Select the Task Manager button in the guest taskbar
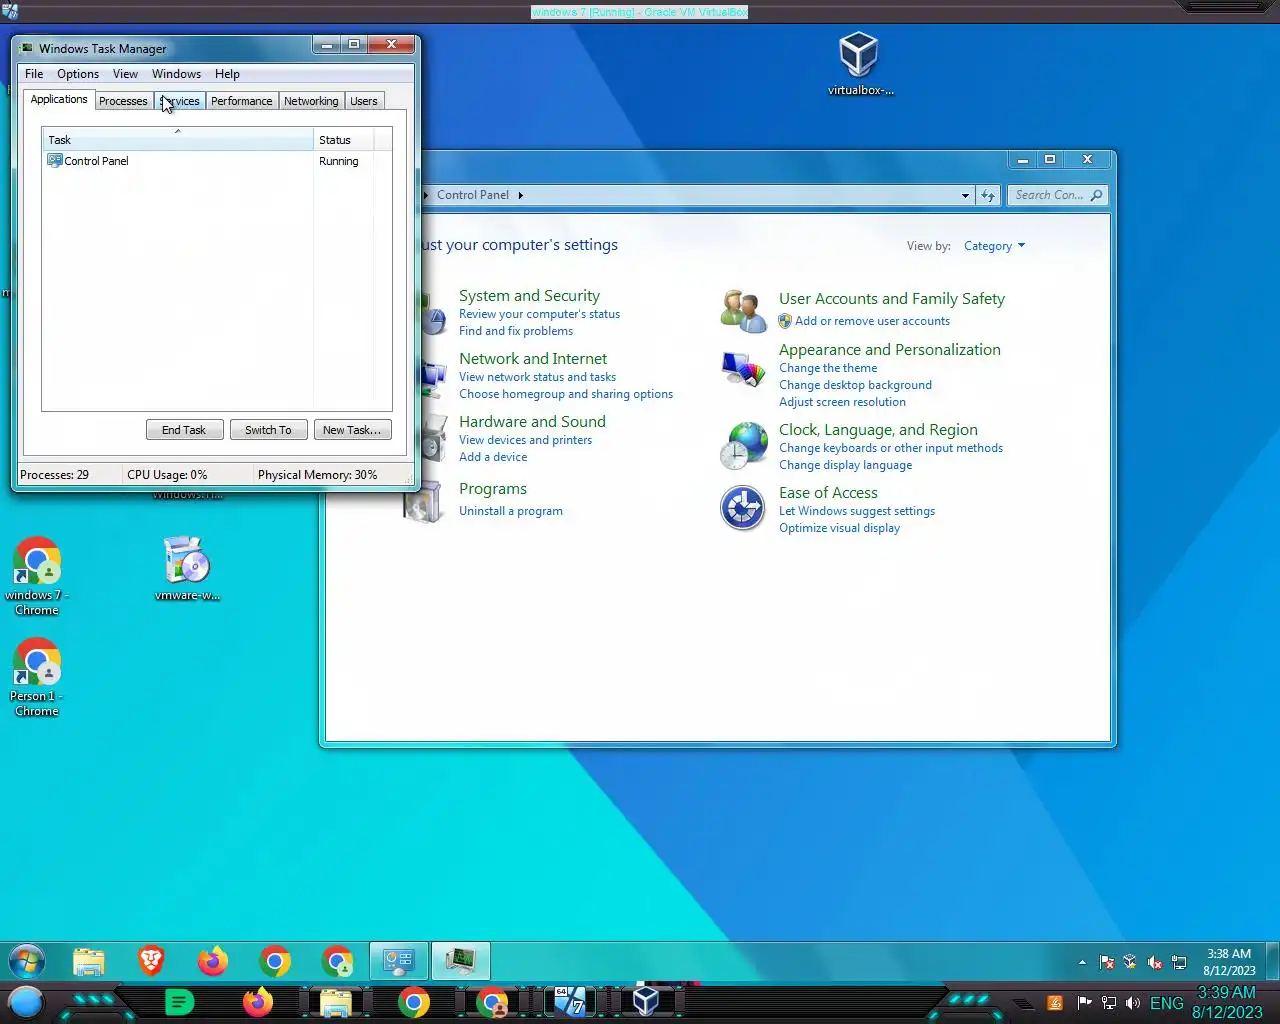This screenshot has width=1280, height=1024. click(461, 961)
